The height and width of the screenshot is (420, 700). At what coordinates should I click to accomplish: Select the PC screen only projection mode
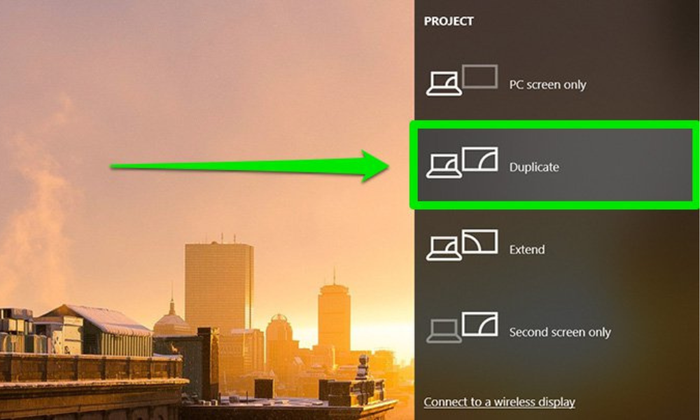557,83
